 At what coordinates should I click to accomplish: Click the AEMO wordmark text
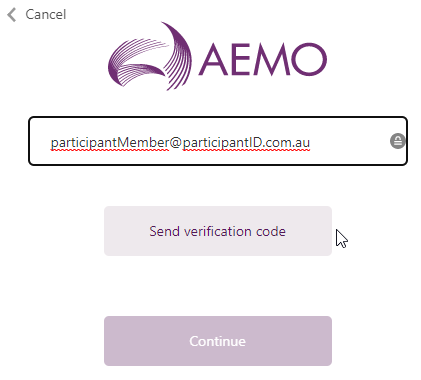pos(263,60)
